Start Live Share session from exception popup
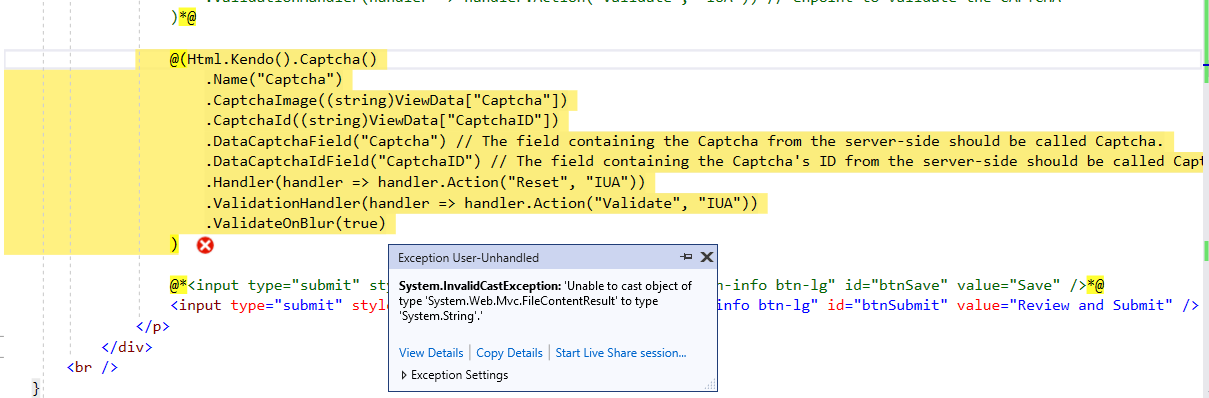 point(621,353)
